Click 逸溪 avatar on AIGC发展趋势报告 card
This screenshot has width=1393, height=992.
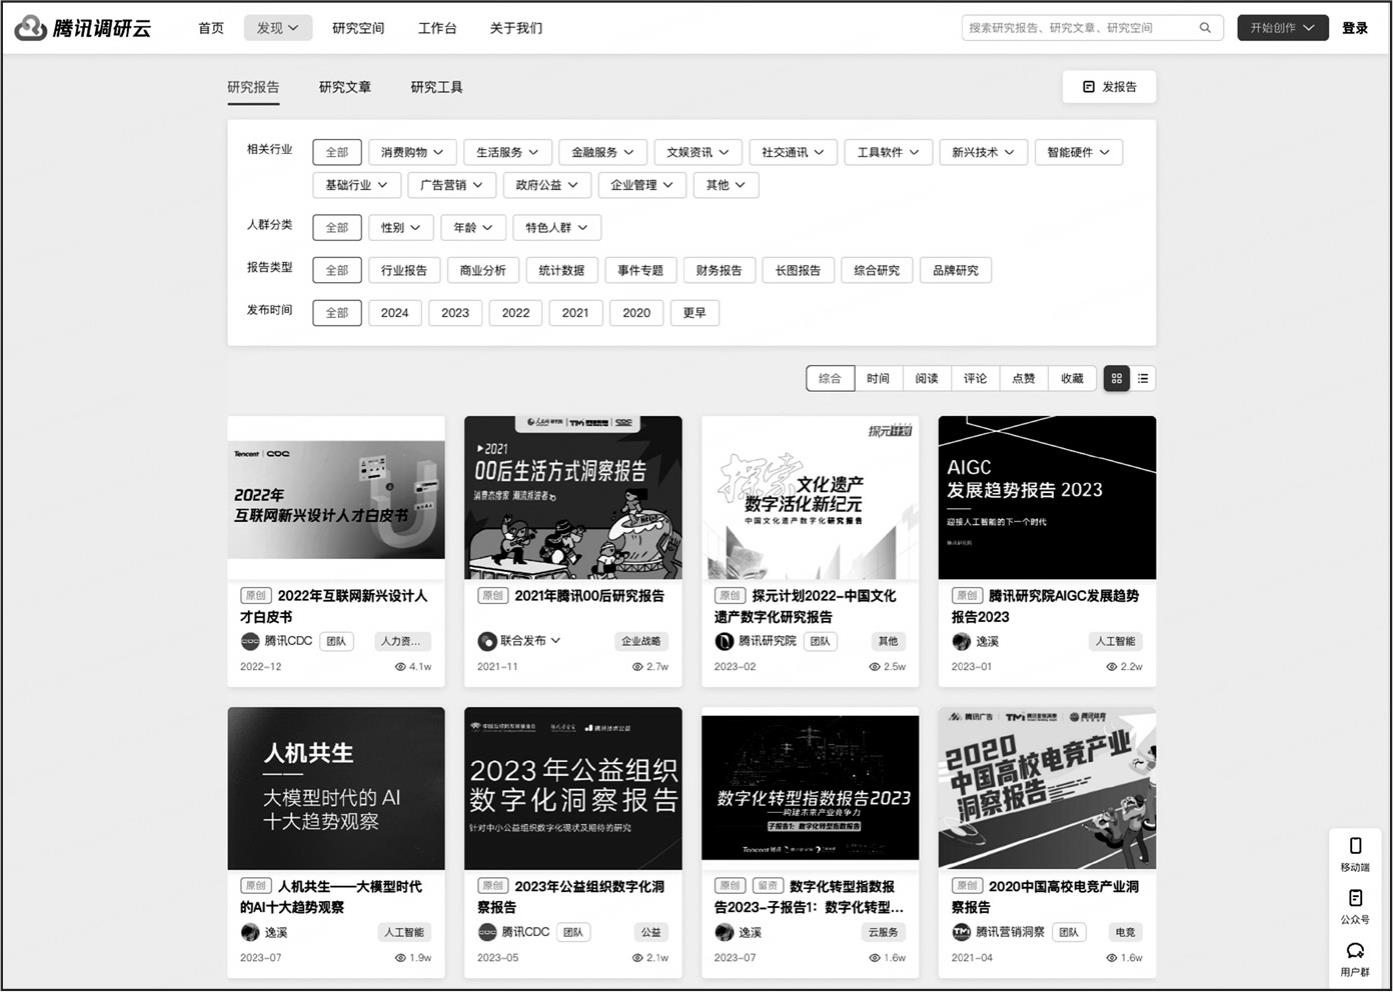point(961,641)
